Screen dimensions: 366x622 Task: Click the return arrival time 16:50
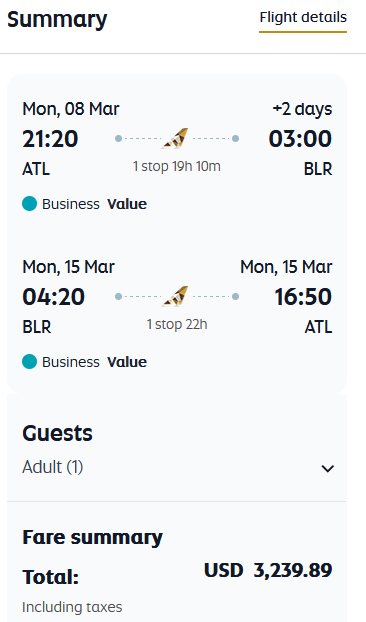303,297
